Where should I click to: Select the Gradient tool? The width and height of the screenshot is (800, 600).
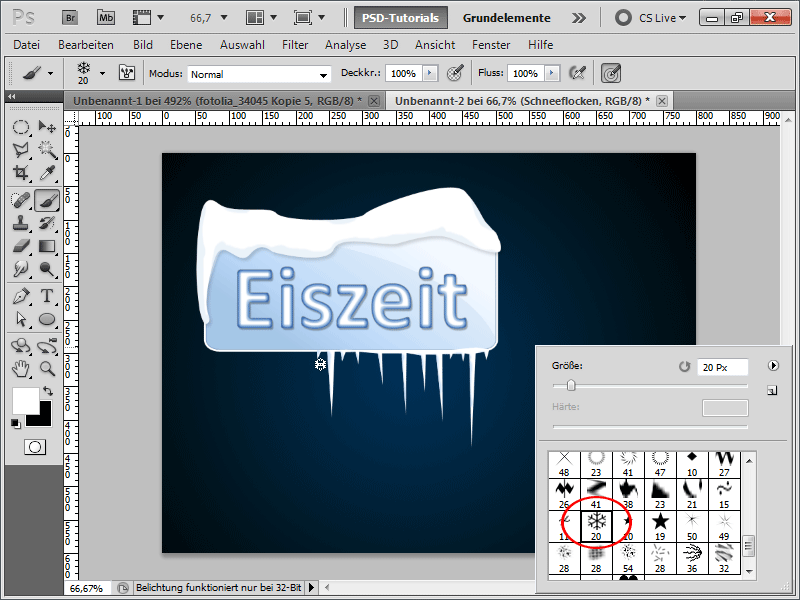coord(47,246)
